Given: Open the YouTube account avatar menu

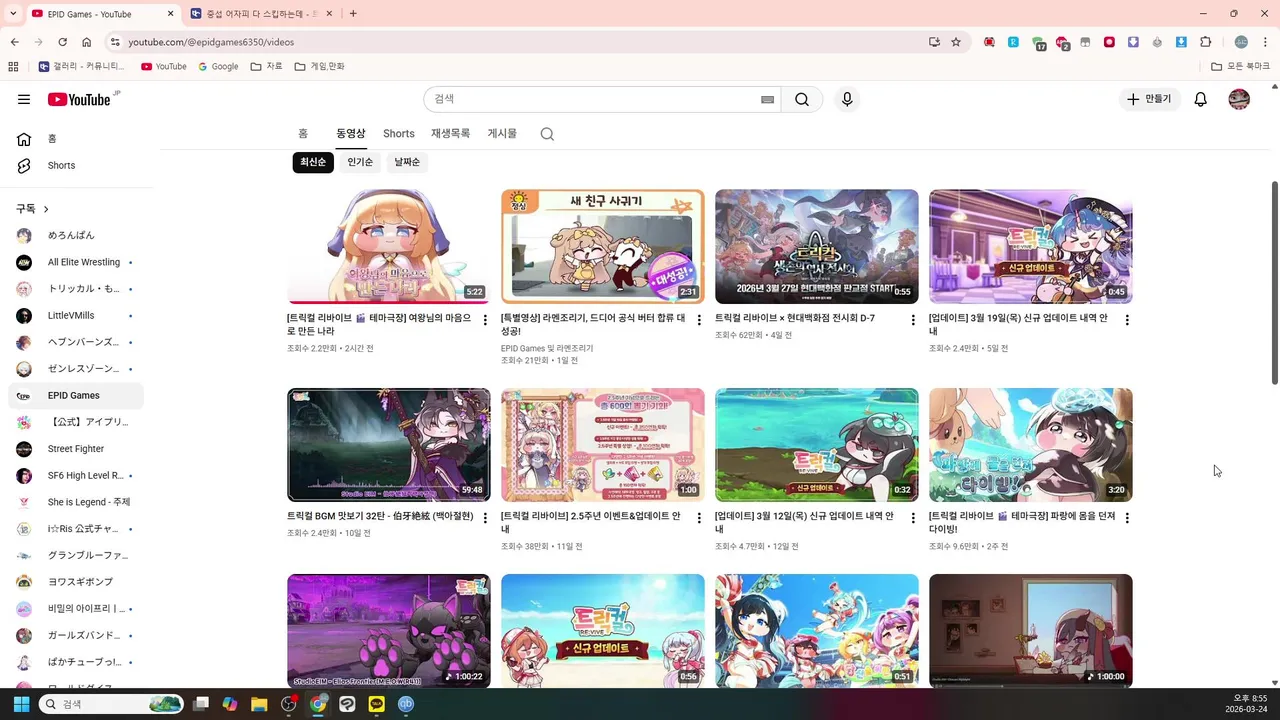Looking at the screenshot, I should point(1239,99).
